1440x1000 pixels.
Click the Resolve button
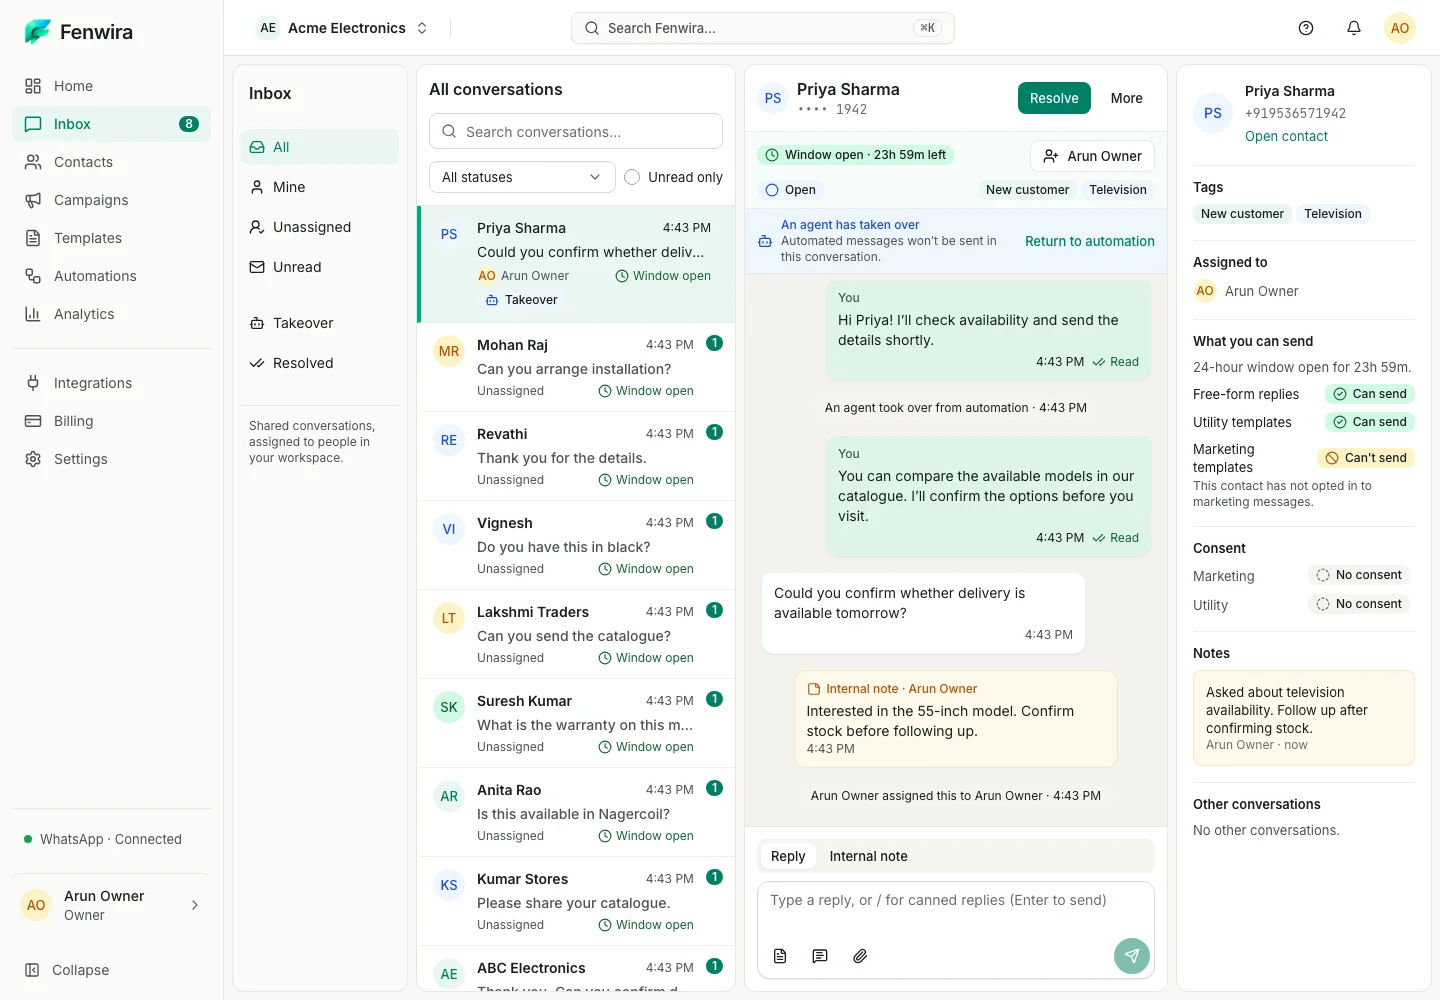[1054, 98]
